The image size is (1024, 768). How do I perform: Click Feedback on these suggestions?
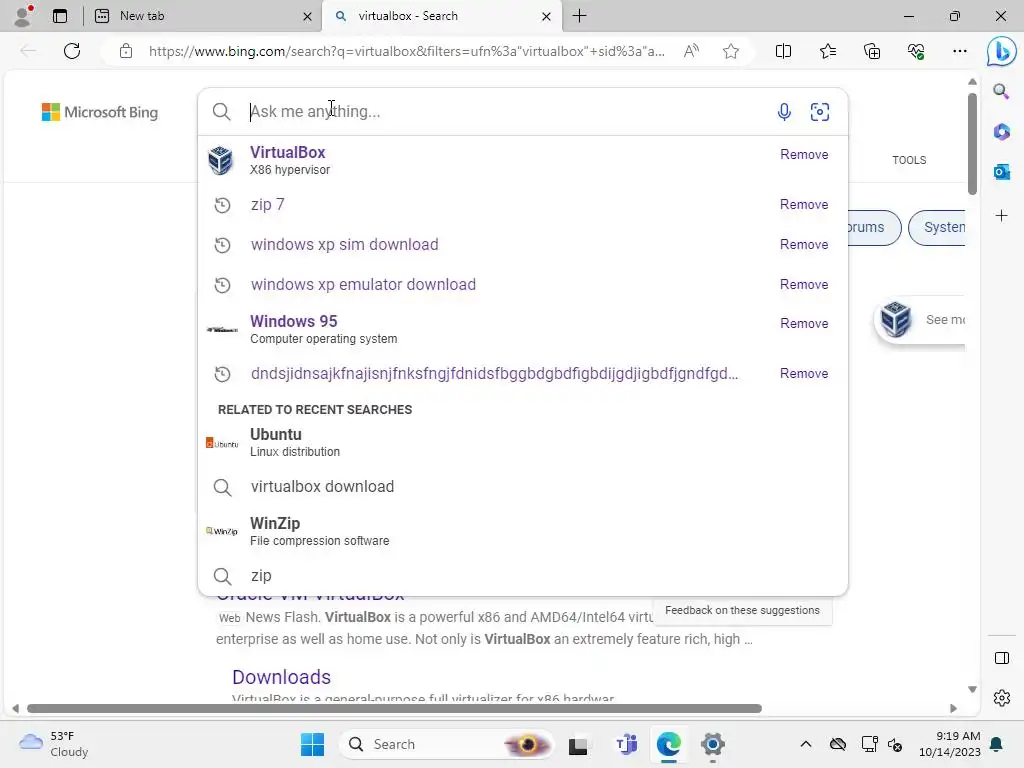pos(742,610)
